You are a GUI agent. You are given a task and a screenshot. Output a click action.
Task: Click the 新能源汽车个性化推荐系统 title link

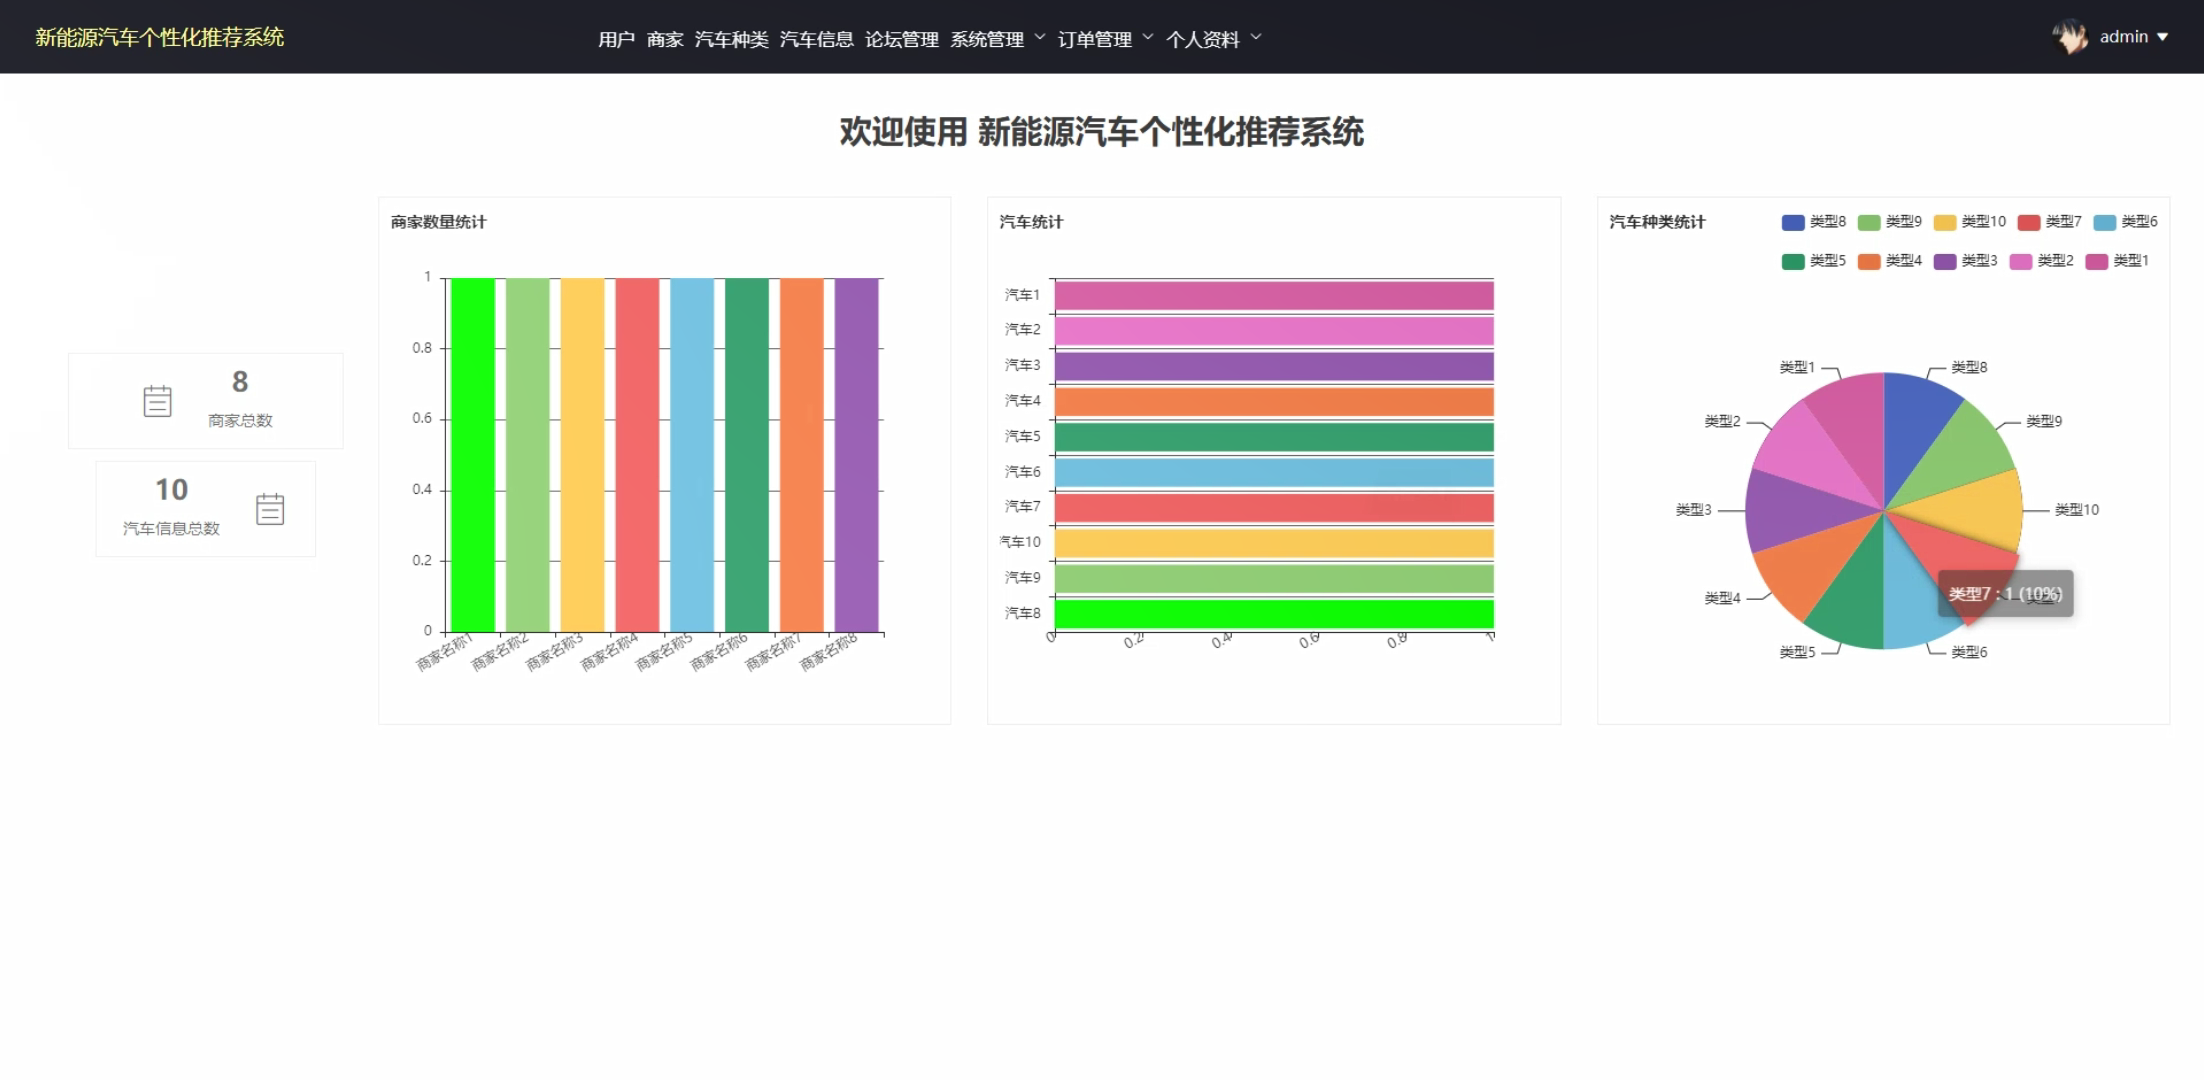click(x=159, y=37)
